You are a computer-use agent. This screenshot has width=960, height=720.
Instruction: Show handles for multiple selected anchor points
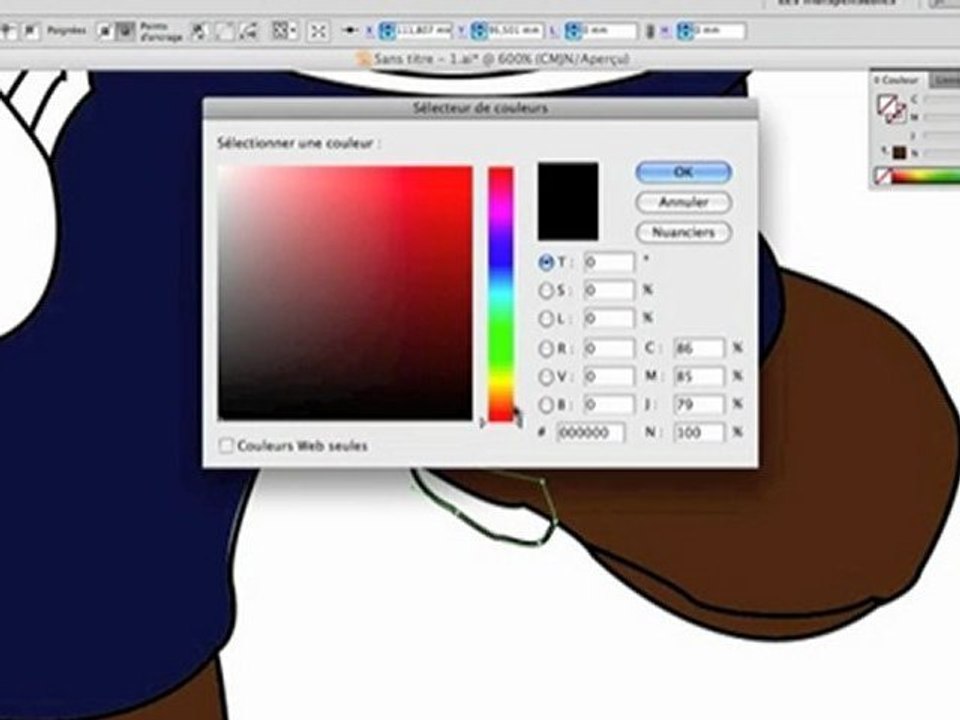point(106,30)
